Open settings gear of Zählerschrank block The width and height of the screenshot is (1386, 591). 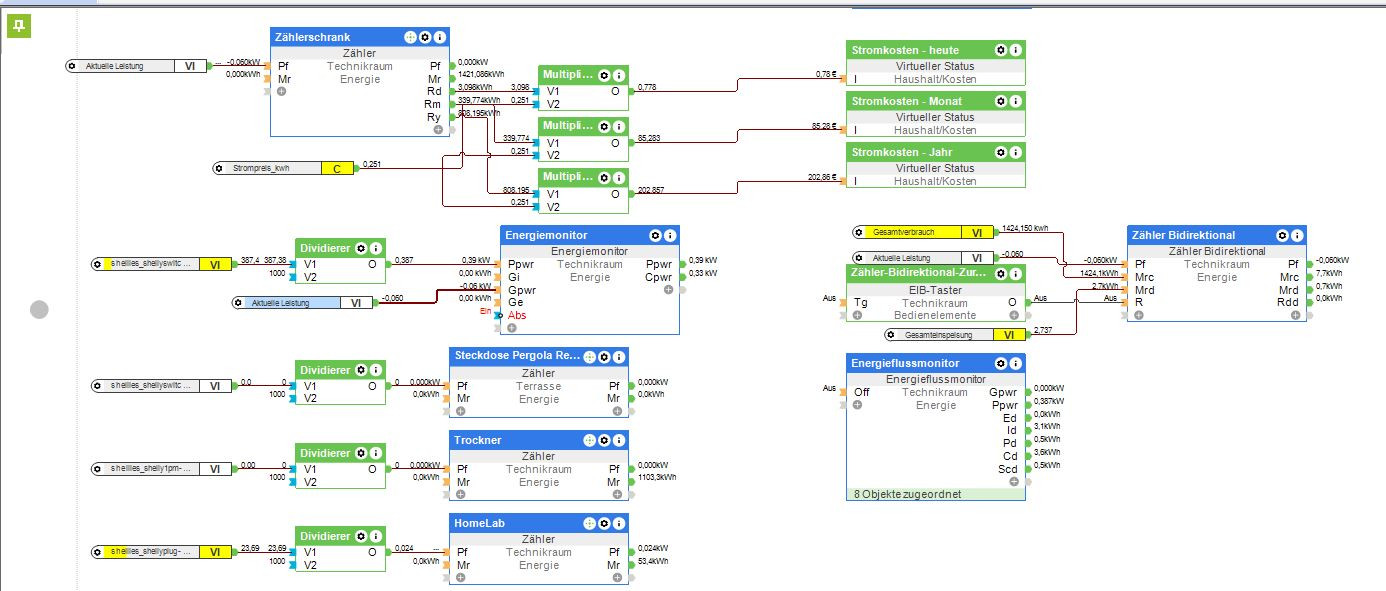425,37
